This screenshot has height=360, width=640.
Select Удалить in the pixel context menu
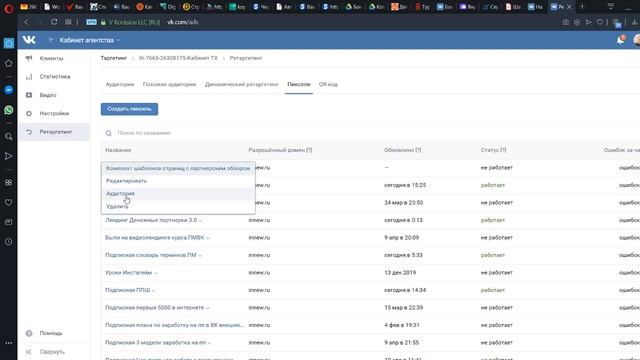coord(178,207)
